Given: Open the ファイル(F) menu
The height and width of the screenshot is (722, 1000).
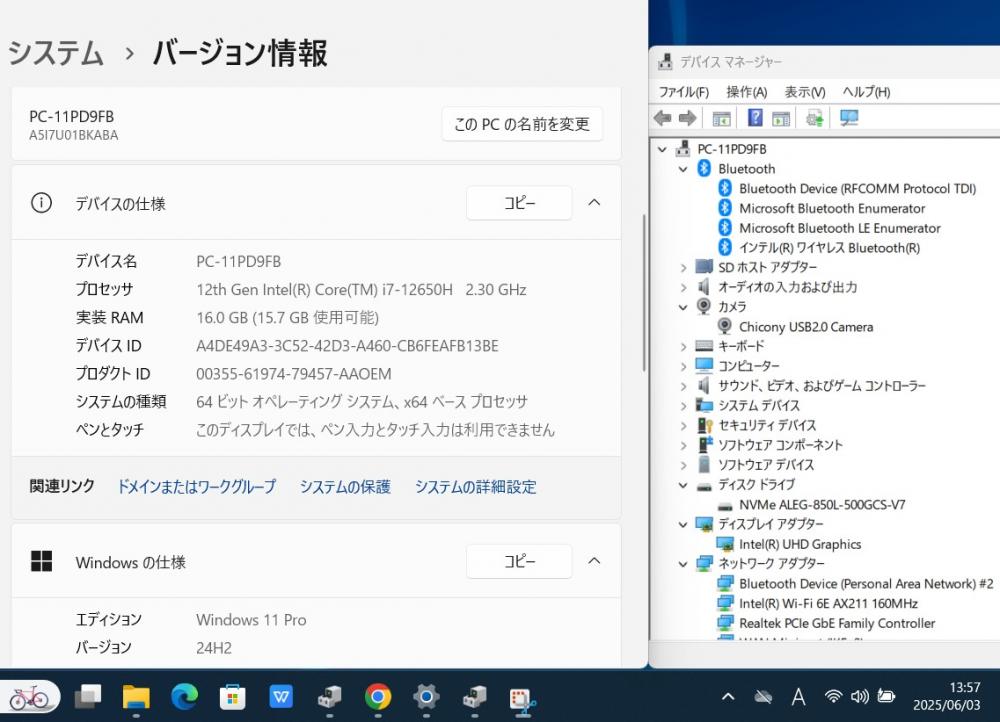Looking at the screenshot, I should (x=683, y=92).
